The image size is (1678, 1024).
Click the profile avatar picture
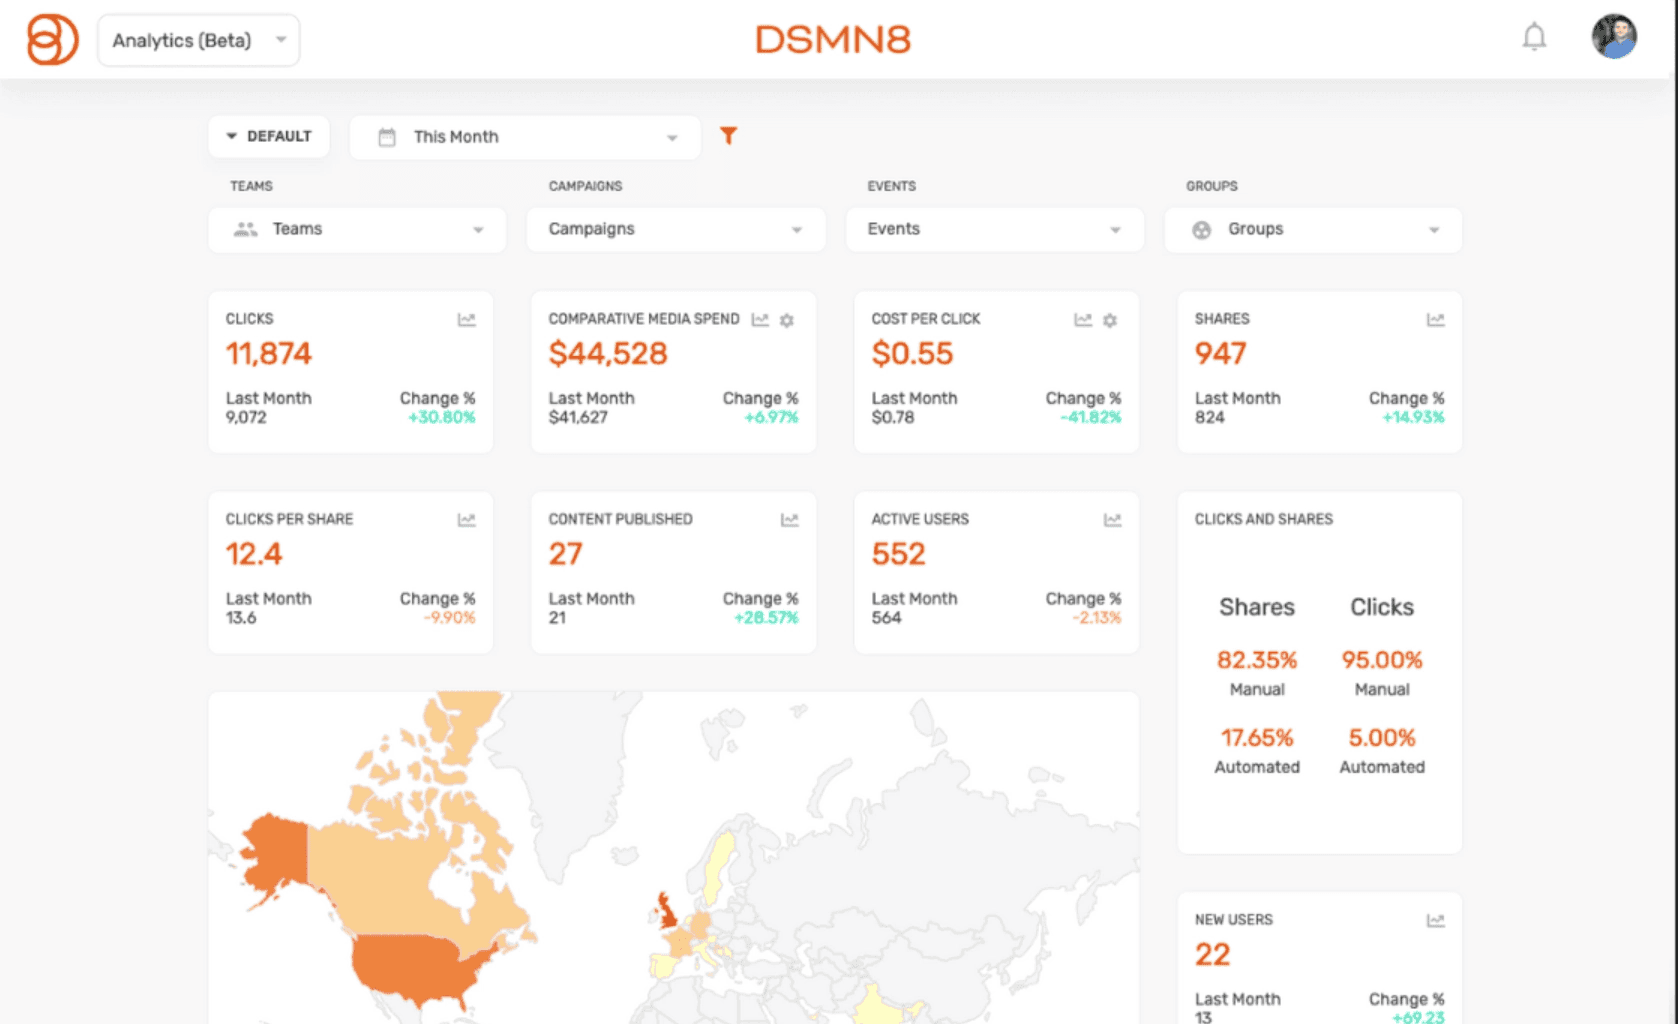tap(1614, 38)
